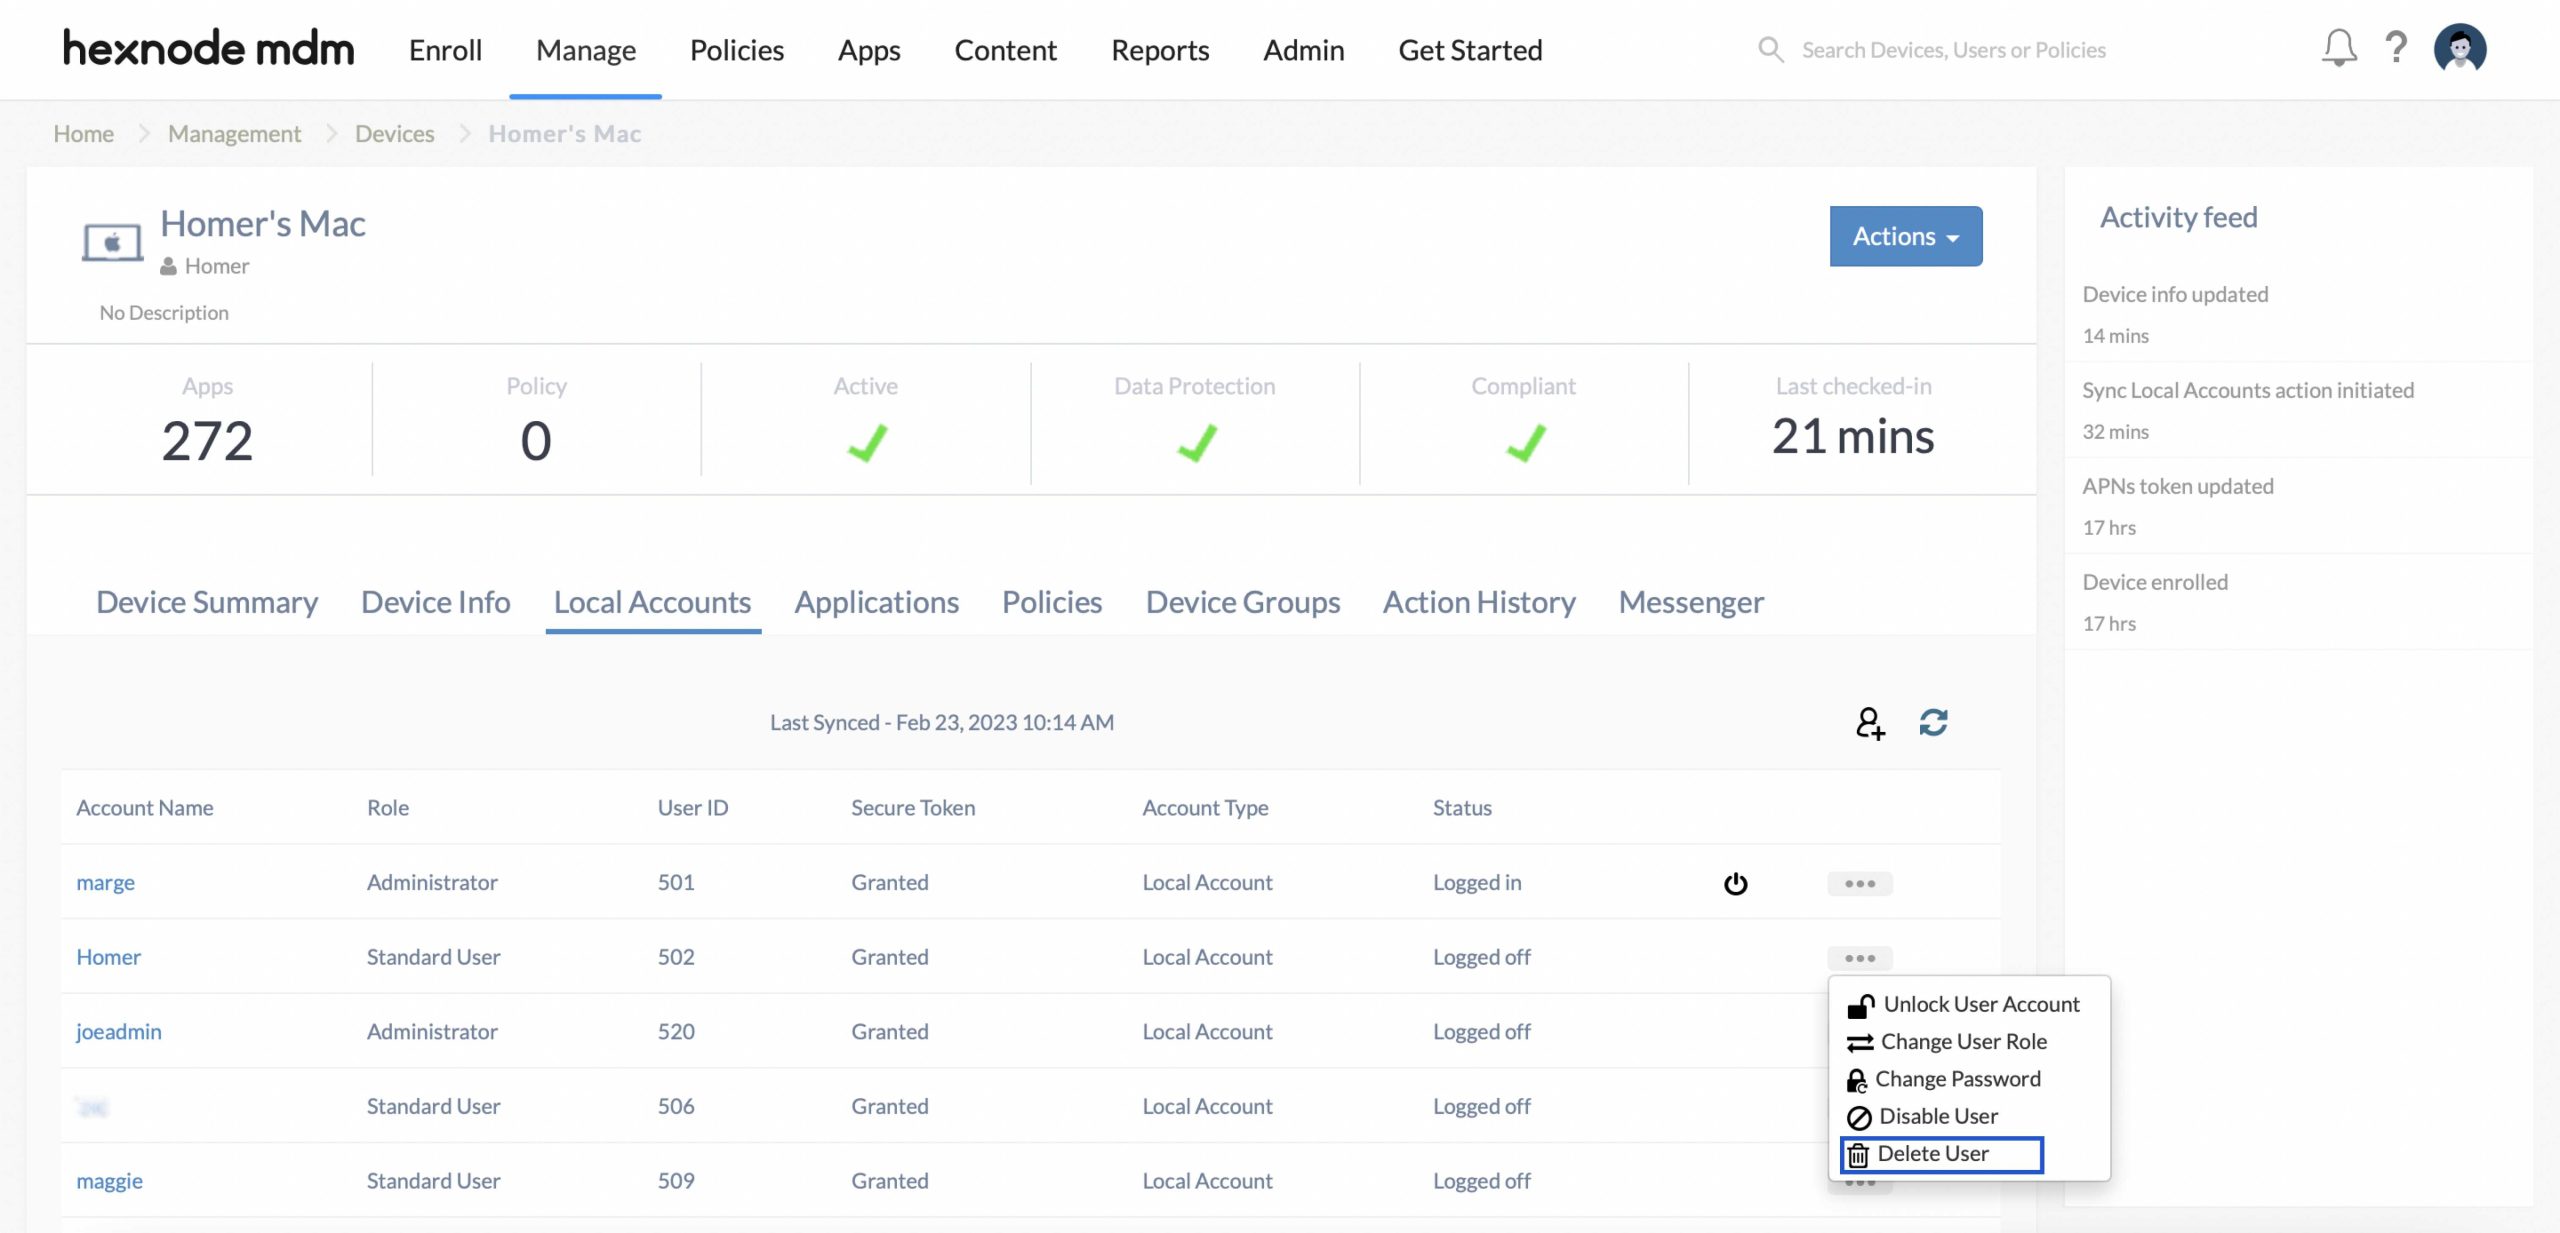Click the Account Name column header
2560x1233 pixels.
(x=144, y=807)
